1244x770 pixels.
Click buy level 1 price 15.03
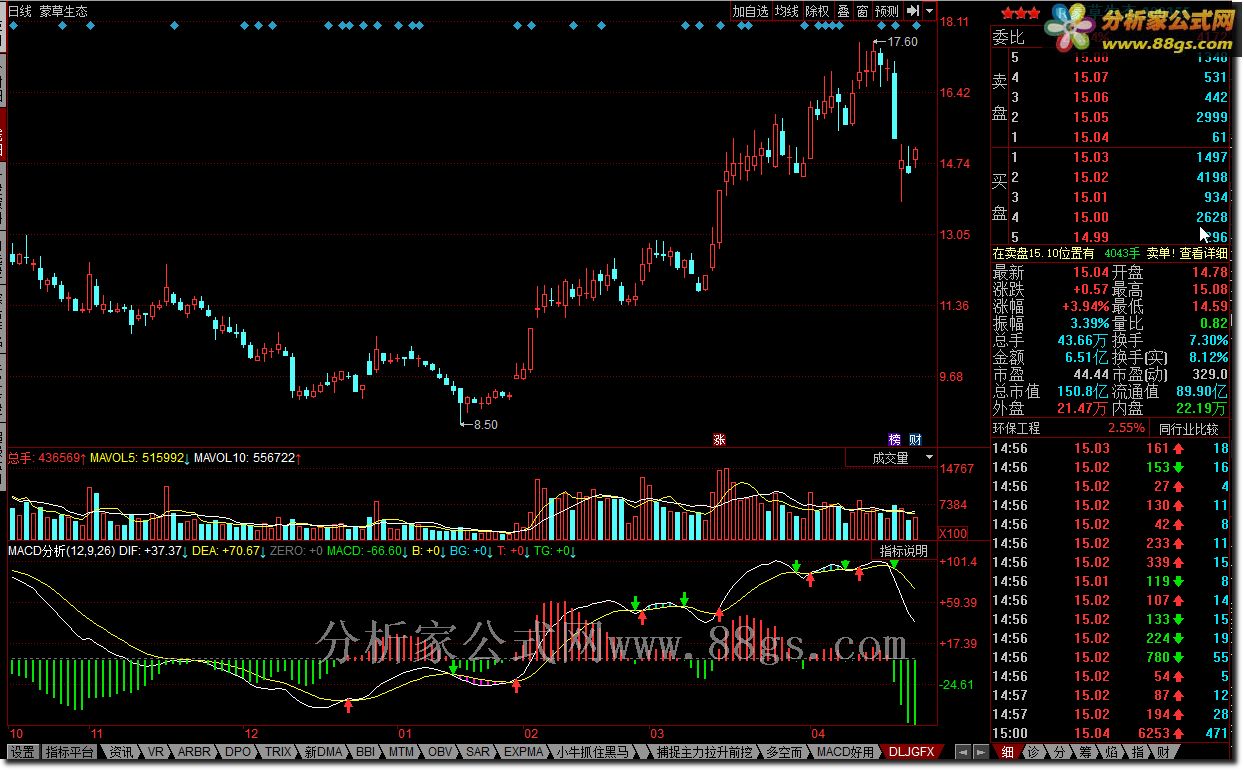(x=1091, y=157)
